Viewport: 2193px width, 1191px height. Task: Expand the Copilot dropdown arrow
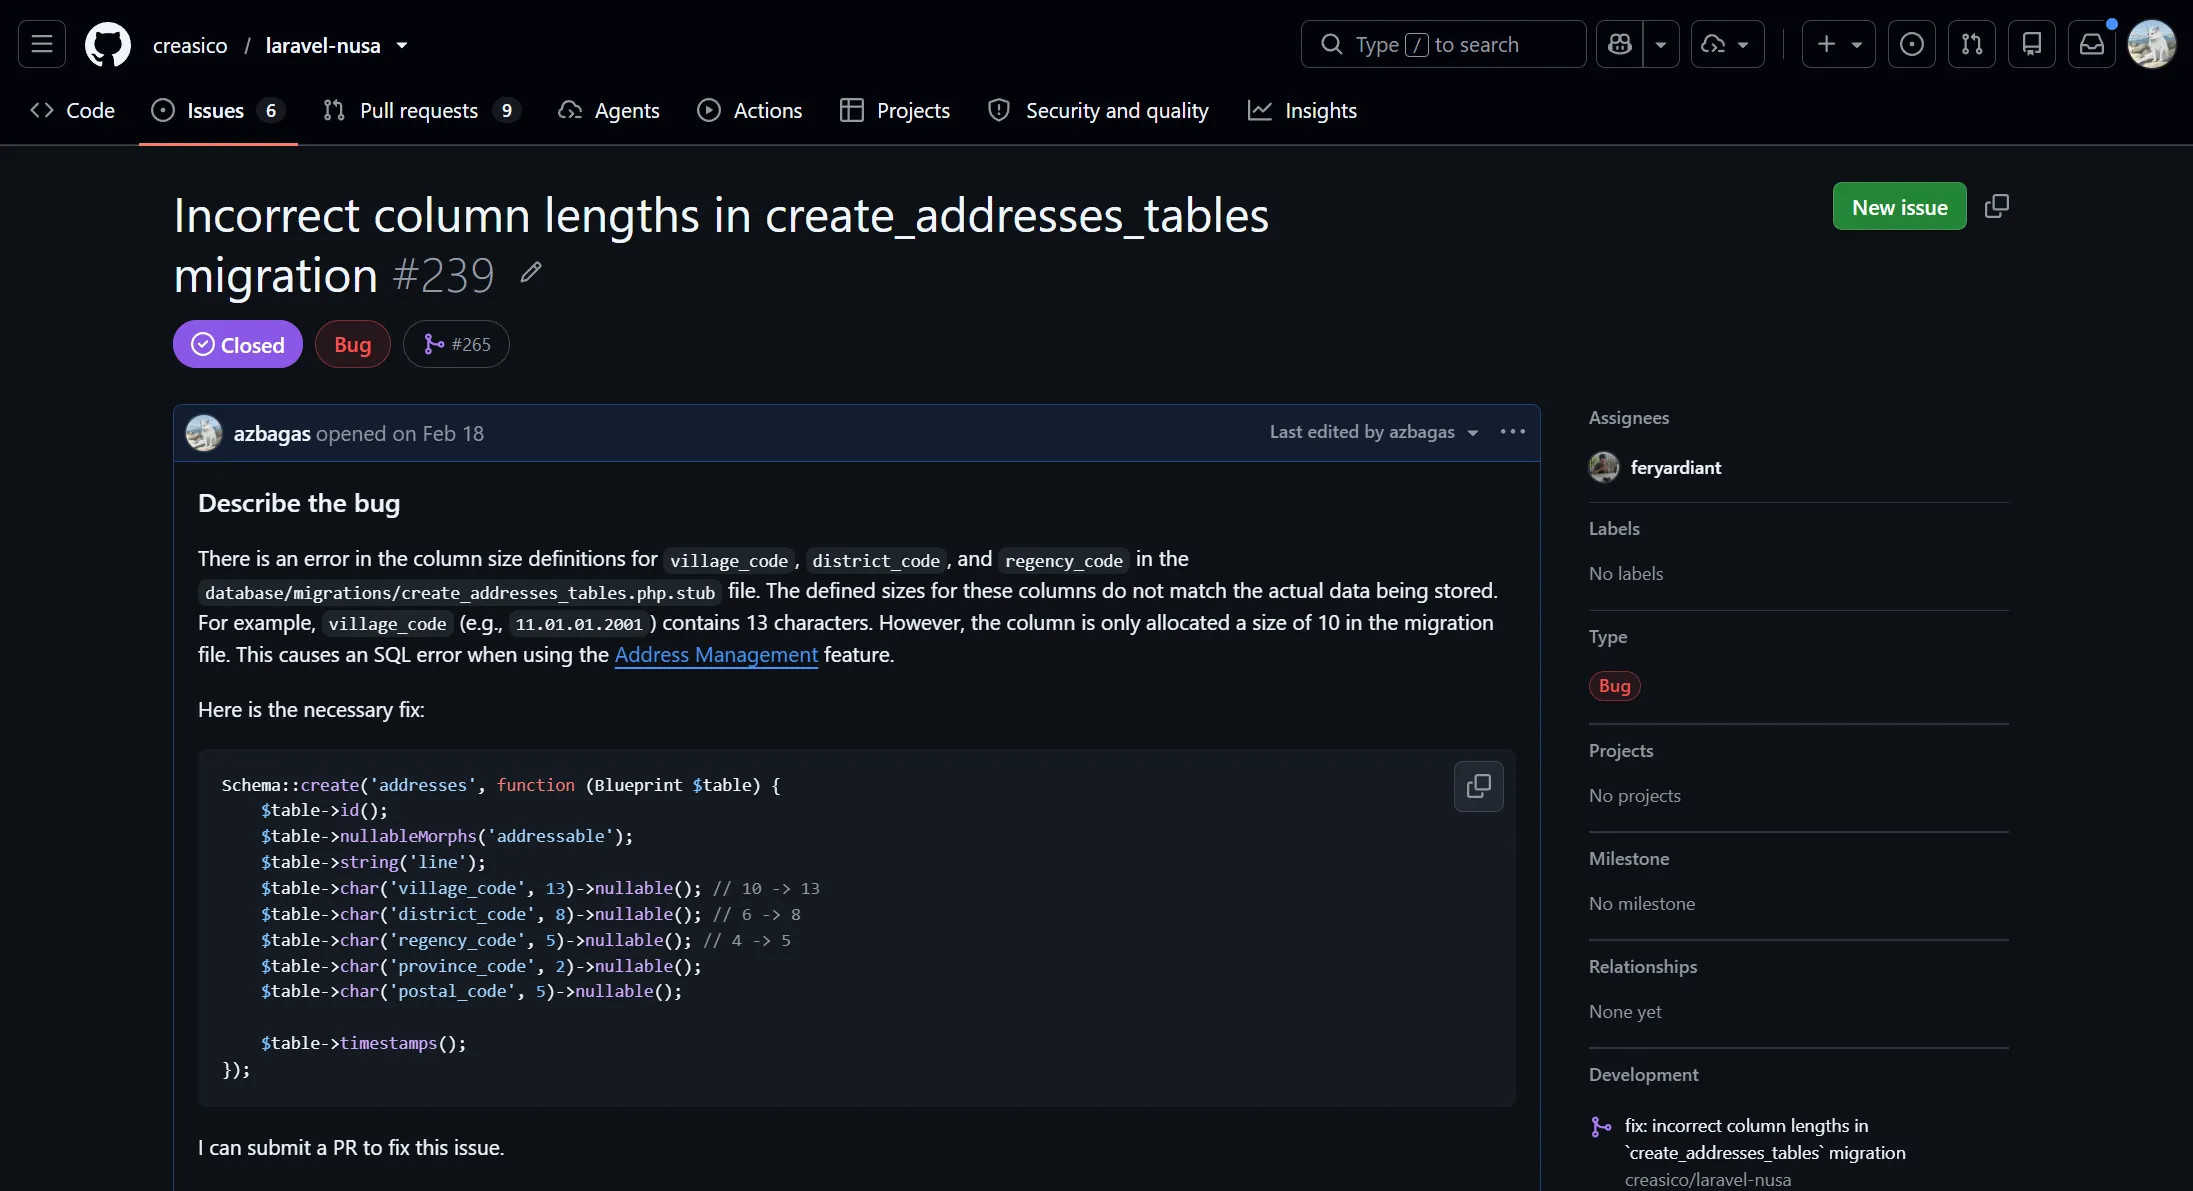coord(1661,44)
